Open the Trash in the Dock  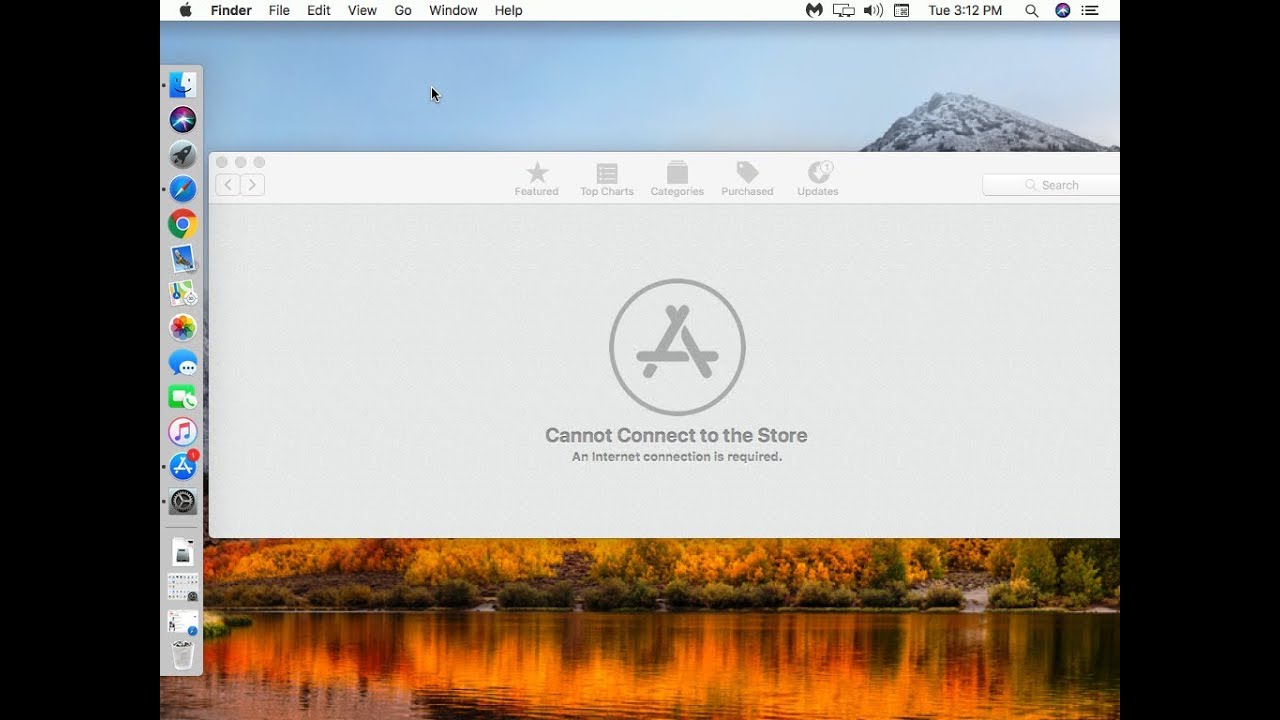point(182,654)
